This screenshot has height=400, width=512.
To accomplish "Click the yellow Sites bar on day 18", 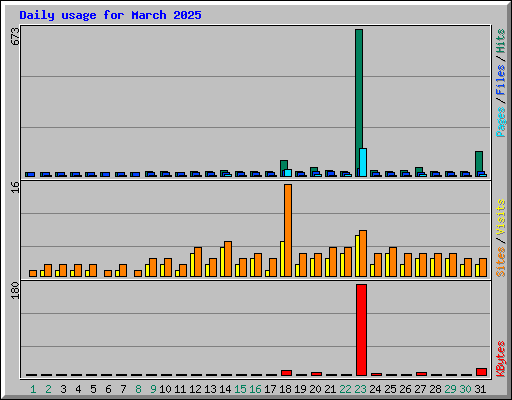I will (x=282, y=259).
